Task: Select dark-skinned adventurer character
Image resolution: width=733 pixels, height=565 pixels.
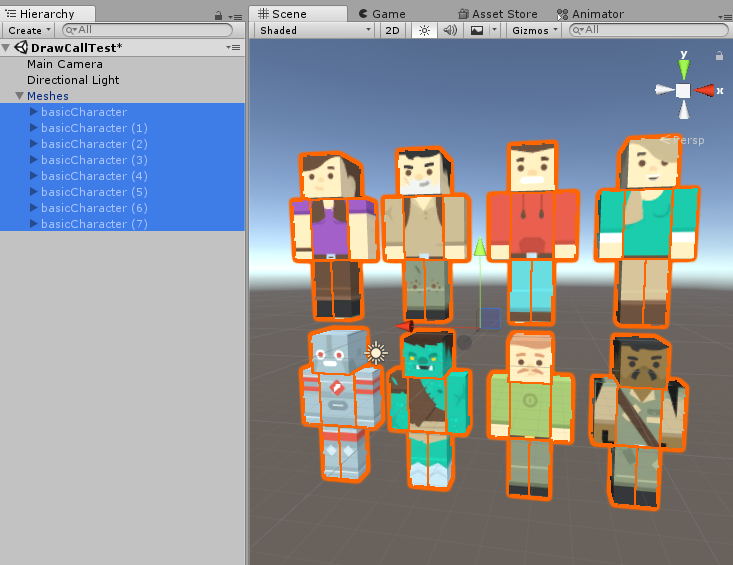Action: click(x=639, y=422)
